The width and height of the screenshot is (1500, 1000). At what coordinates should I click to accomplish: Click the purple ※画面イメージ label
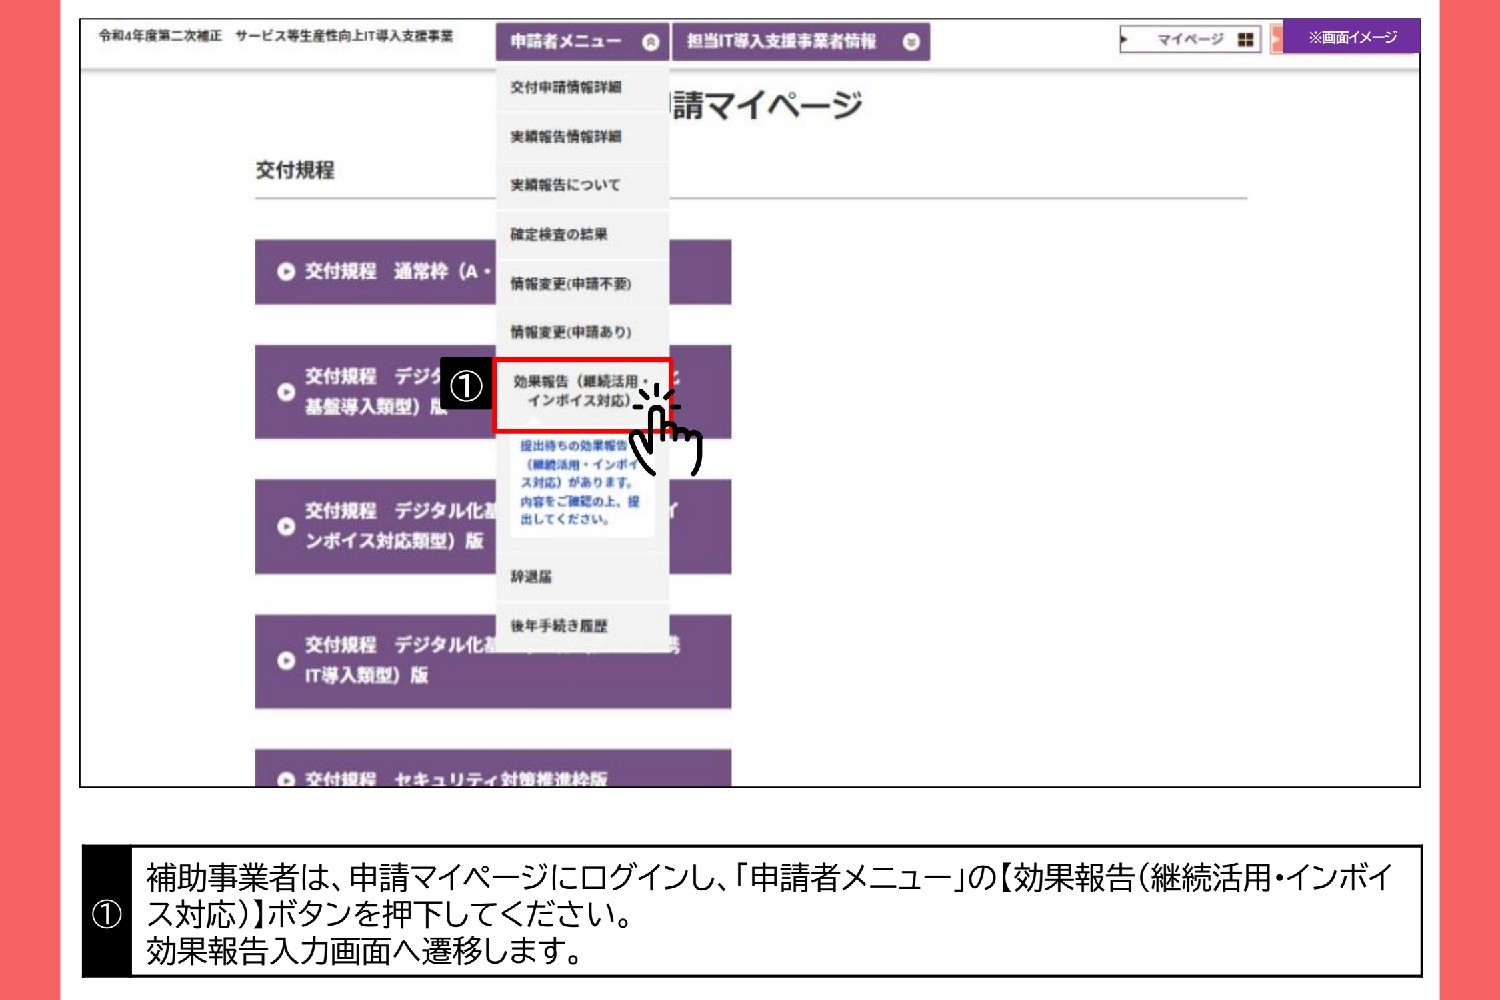coord(1352,37)
